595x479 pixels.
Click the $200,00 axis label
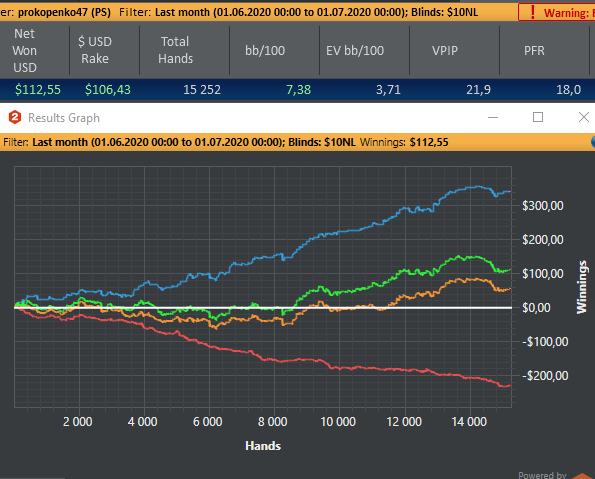click(543, 240)
